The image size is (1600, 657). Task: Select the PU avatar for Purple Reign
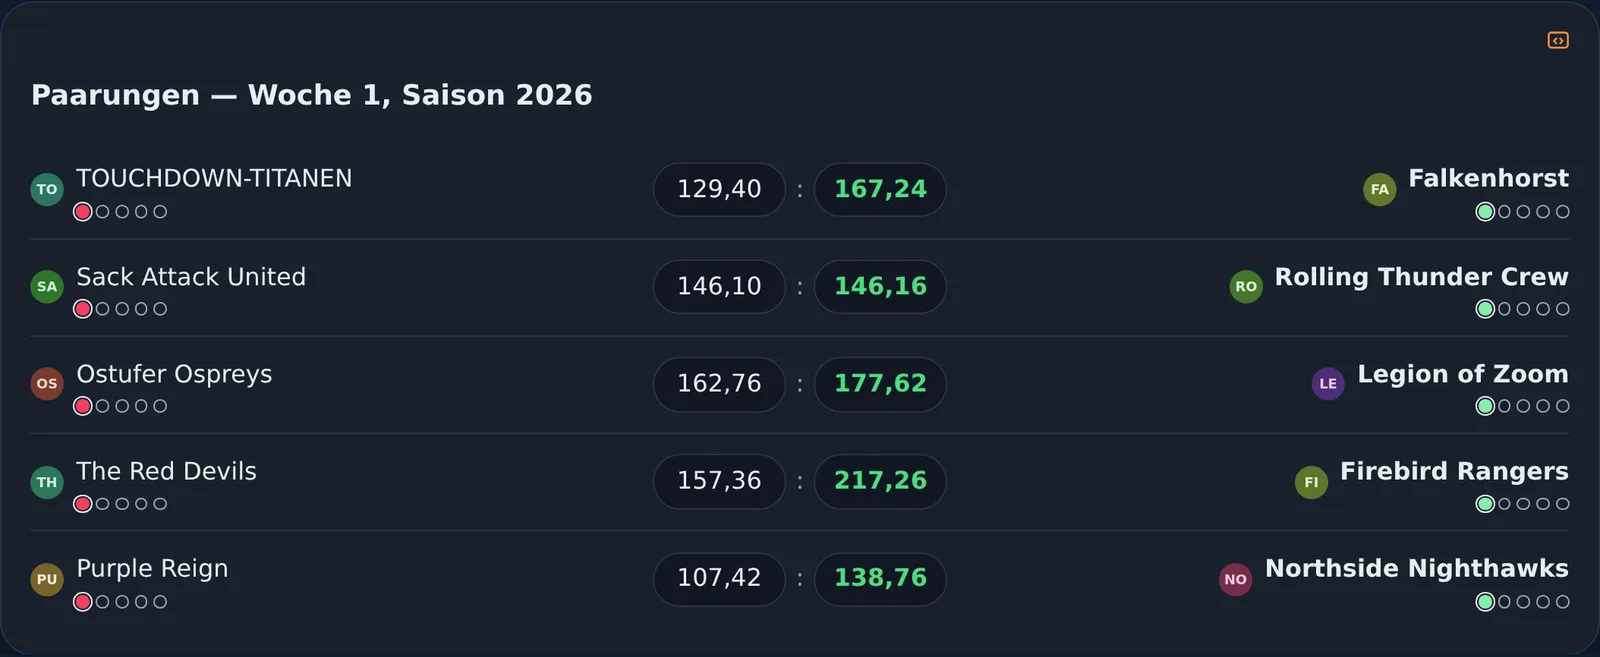pyautogui.click(x=47, y=579)
